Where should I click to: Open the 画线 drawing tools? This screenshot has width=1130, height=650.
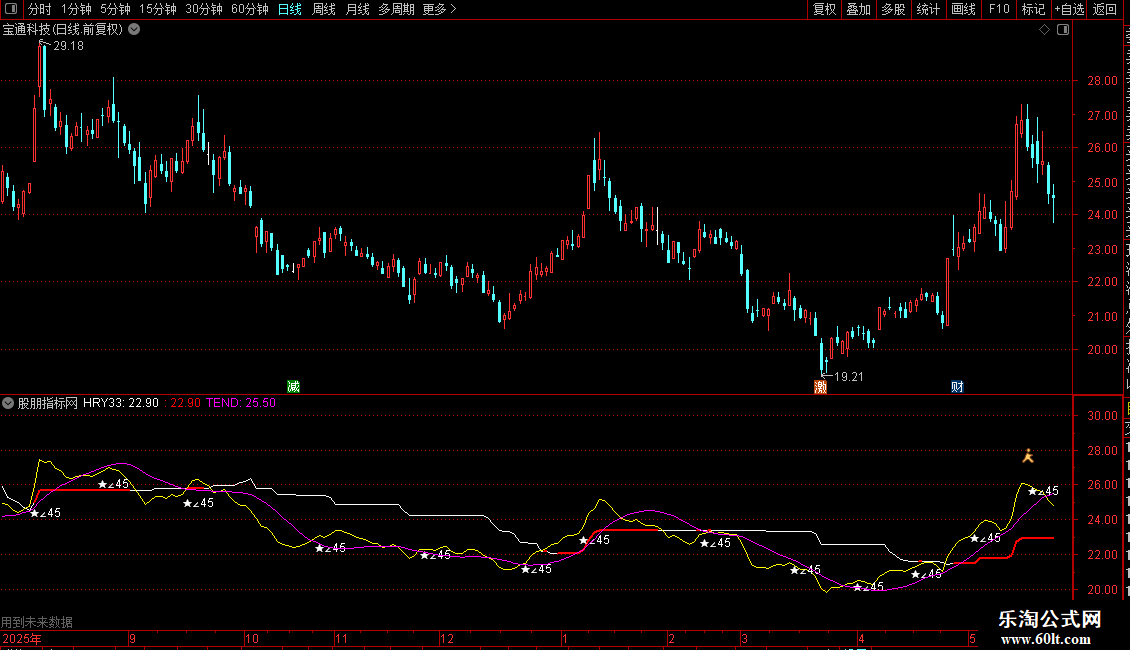(x=964, y=9)
